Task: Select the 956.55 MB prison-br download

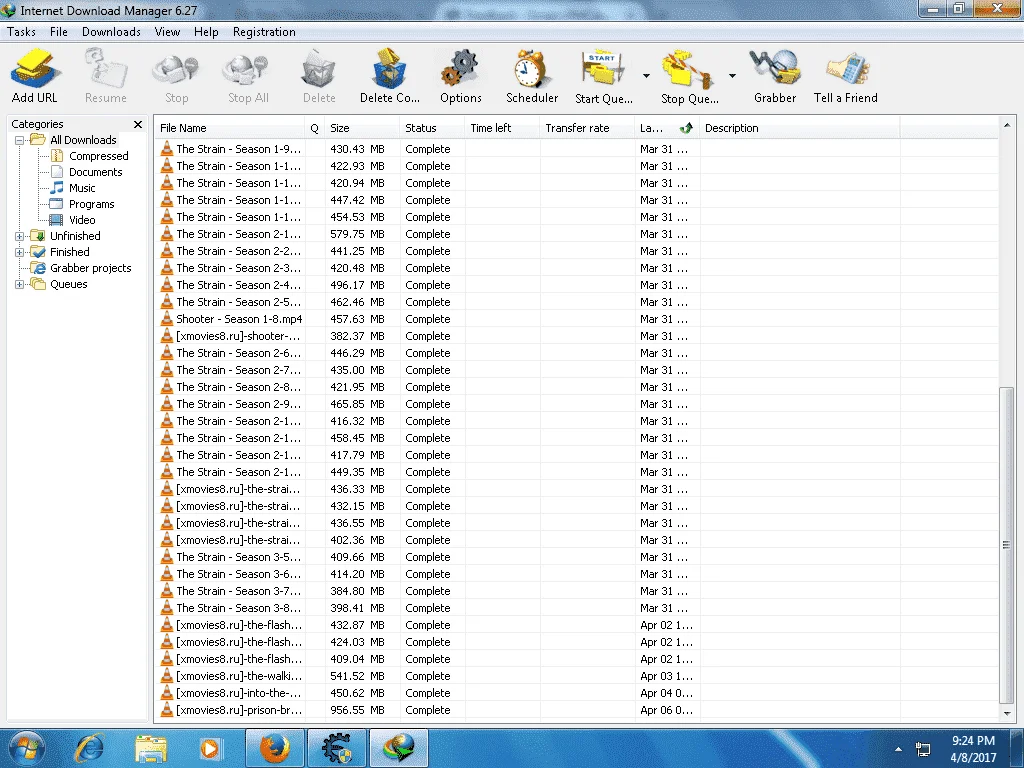Action: pos(577,710)
